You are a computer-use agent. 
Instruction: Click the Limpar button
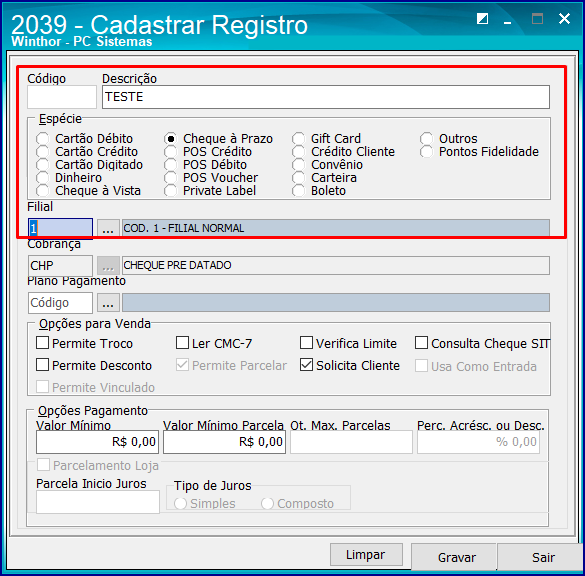click(366, 554)
